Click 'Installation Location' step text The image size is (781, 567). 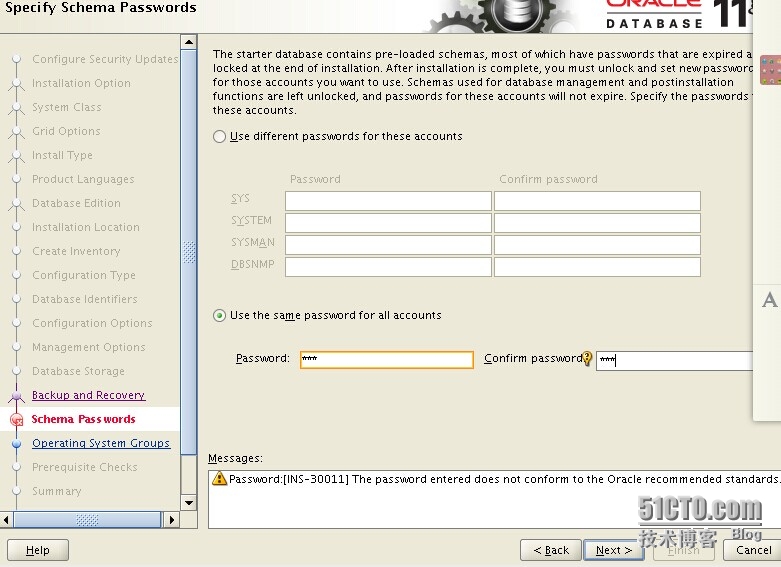pos(86,227)
